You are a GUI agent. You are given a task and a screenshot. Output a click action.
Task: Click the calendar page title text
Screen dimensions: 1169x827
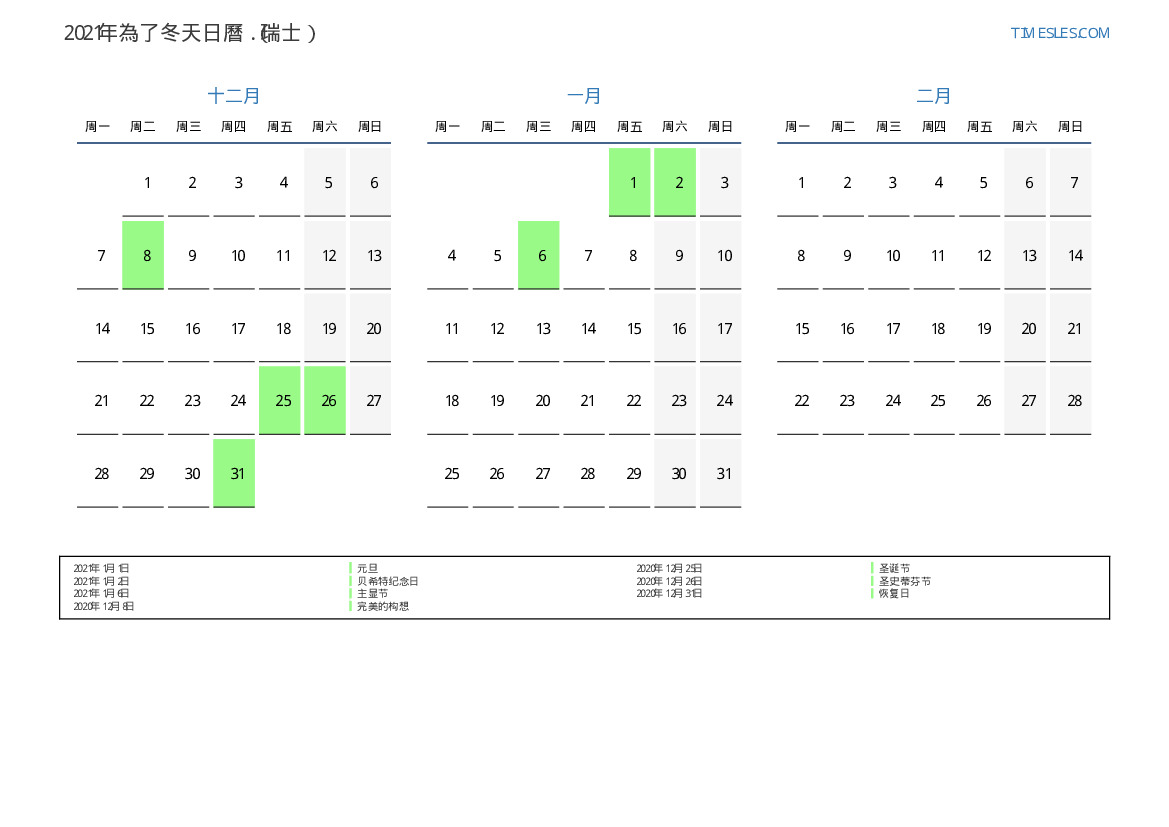pyautogui.click(x=190, y=33)
